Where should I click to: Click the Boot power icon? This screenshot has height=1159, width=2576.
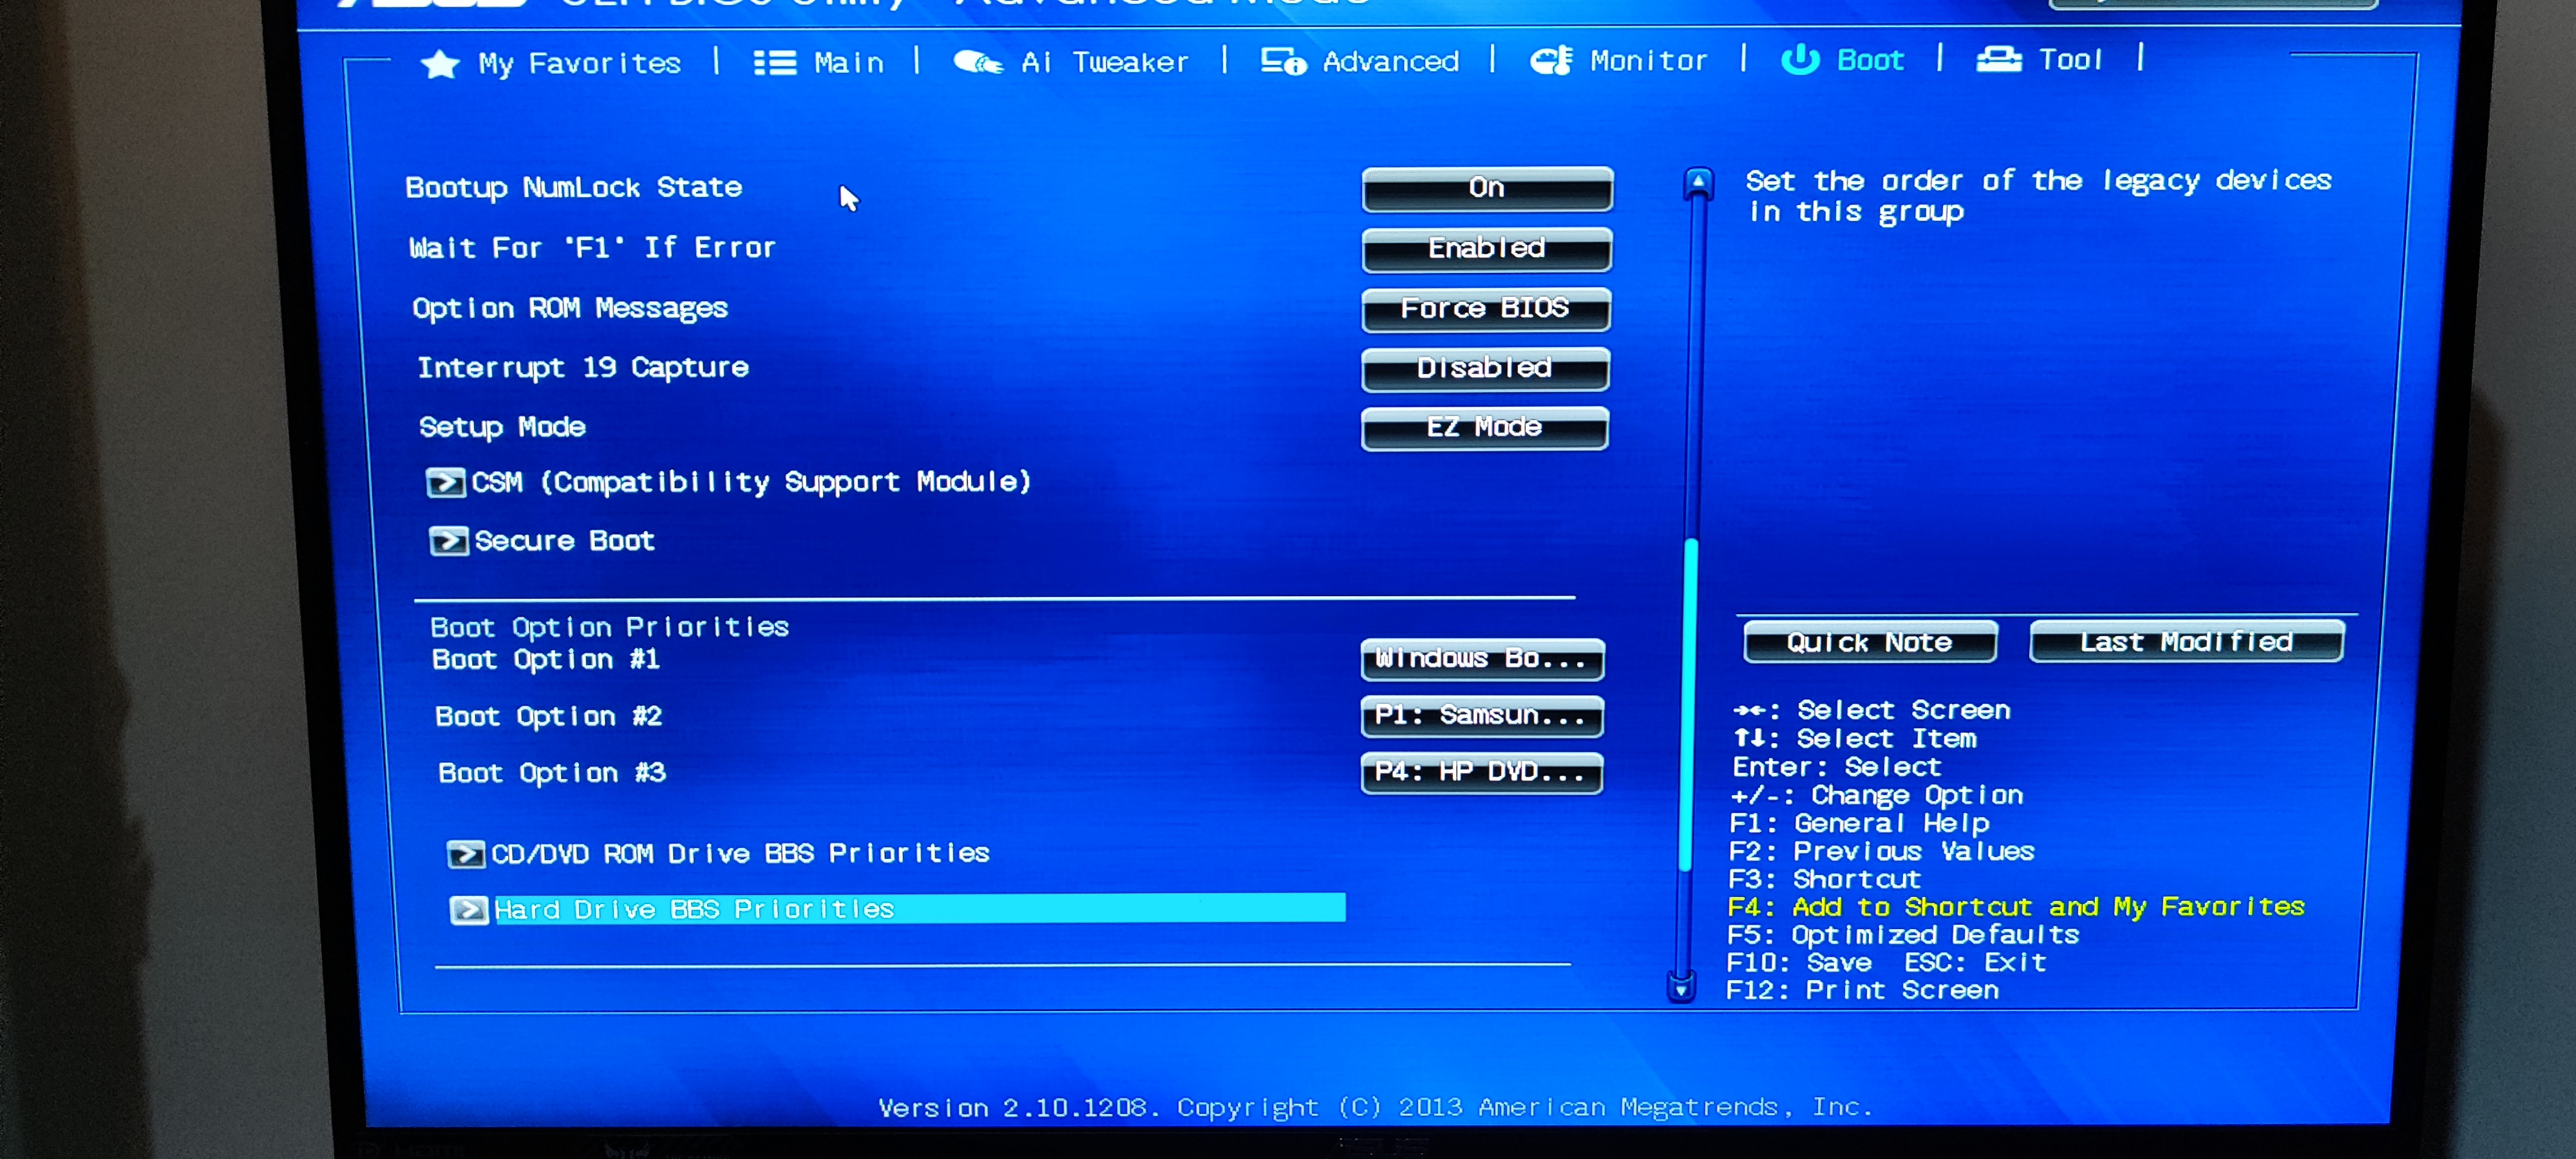(1800, 59)
